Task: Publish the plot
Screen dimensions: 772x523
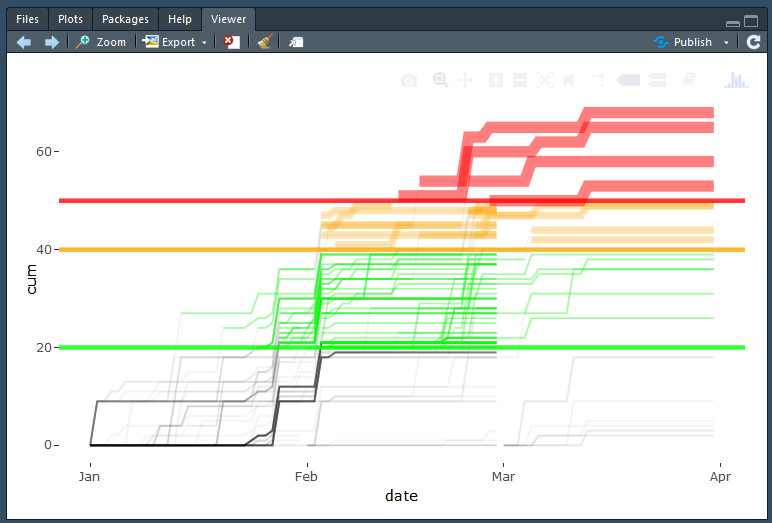Action: (x=682, y=42)
